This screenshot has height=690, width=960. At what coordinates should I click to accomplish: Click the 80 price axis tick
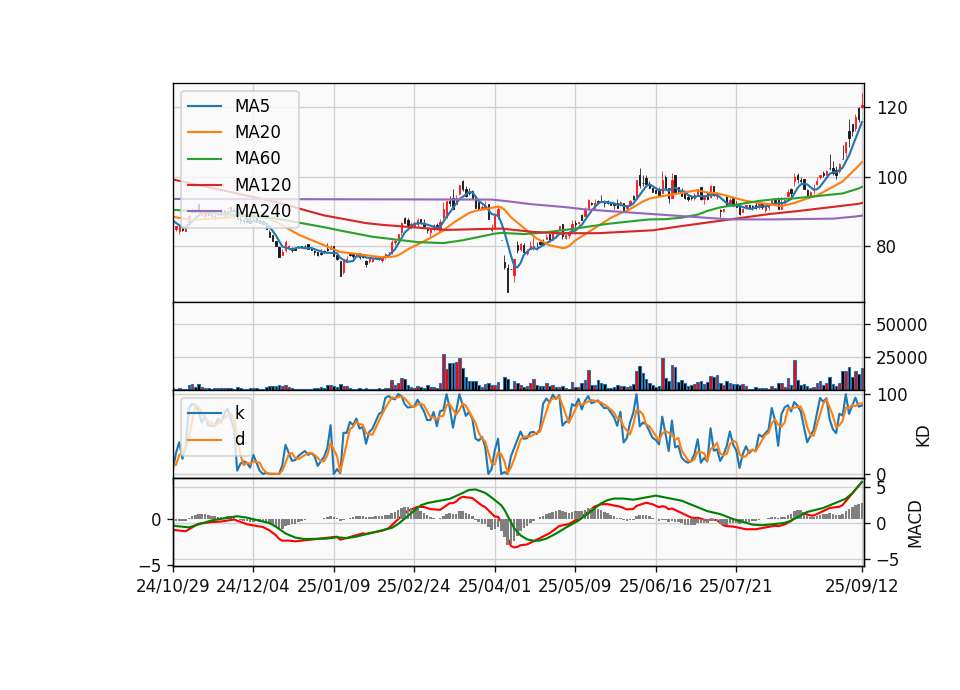[887, 247]
